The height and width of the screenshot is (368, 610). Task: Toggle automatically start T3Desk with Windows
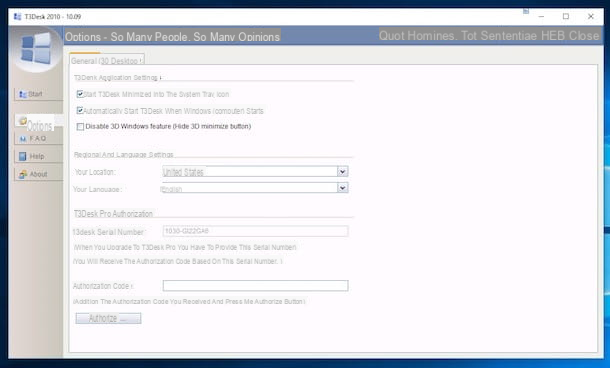80,111
